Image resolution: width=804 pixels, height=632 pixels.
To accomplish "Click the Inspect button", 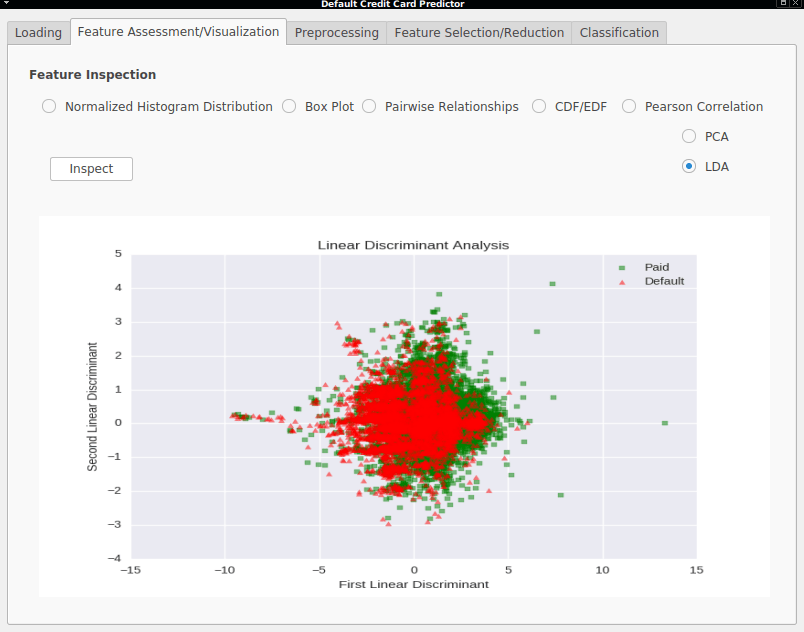I will click(x=91, y=168).
